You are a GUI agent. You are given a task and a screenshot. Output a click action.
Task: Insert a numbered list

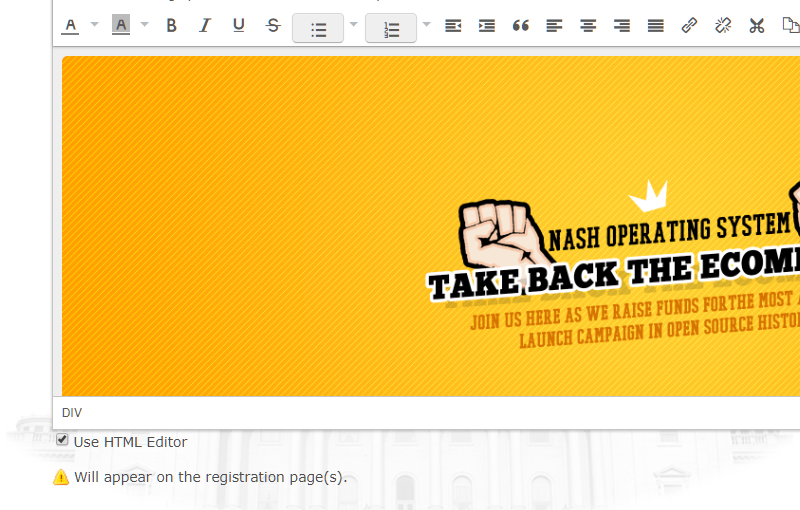(x=391, y=28)
